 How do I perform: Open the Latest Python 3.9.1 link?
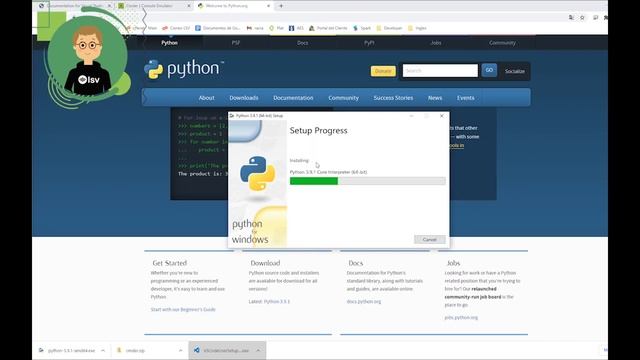269,302
